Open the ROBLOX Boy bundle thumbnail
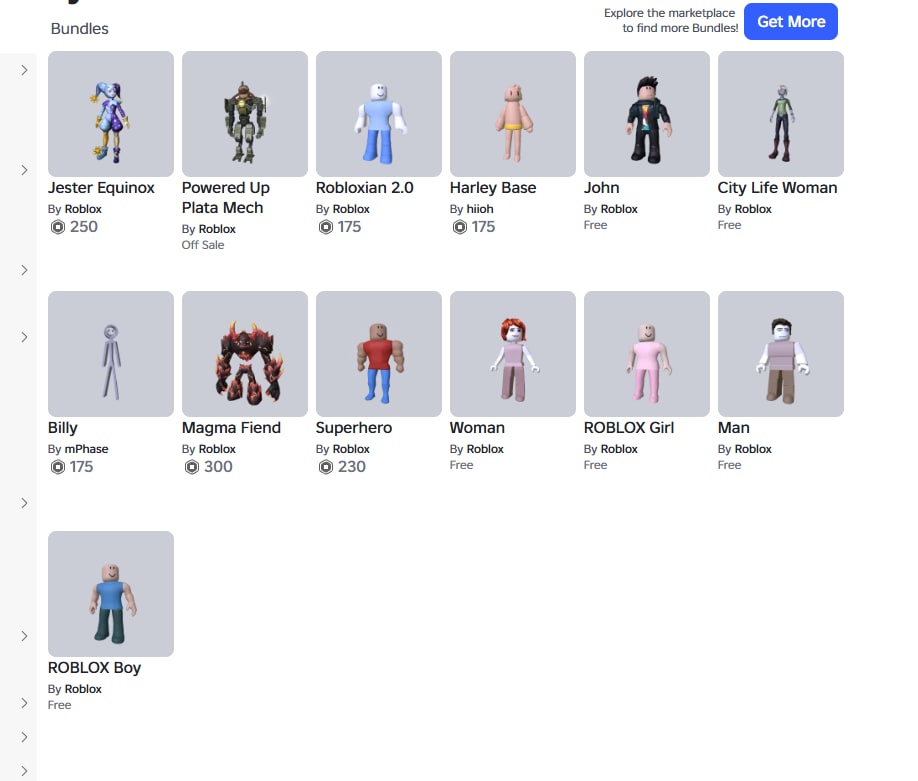The height and width of the screenshot is (781, 918). [111, 594]
